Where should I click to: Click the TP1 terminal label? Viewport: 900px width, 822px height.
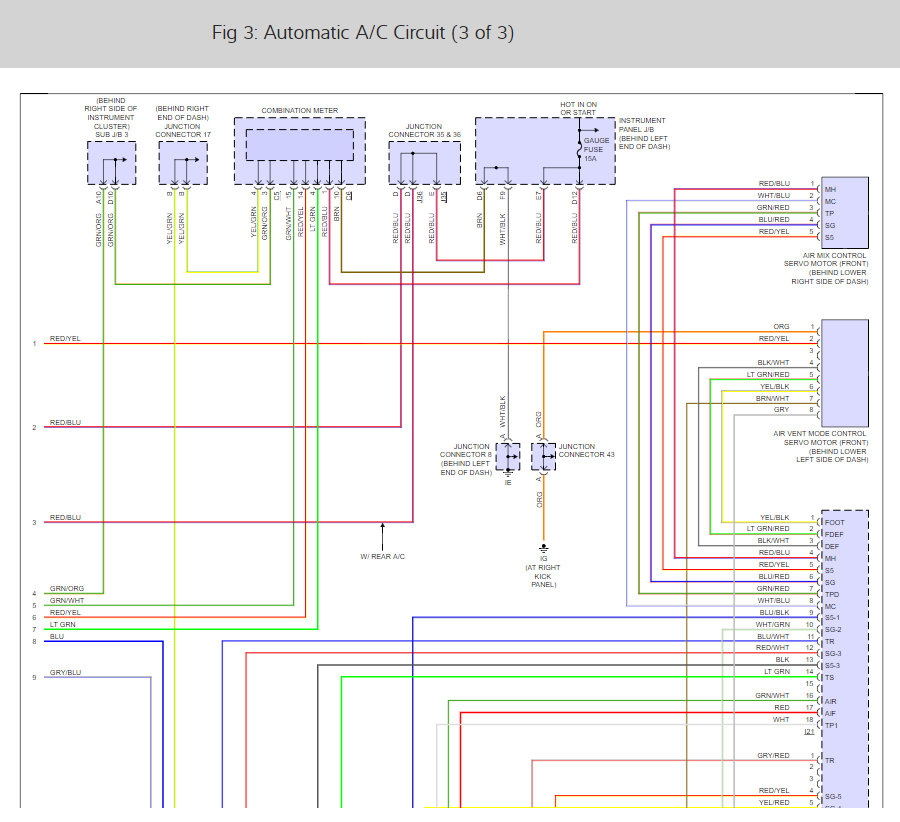click(831, 726)
